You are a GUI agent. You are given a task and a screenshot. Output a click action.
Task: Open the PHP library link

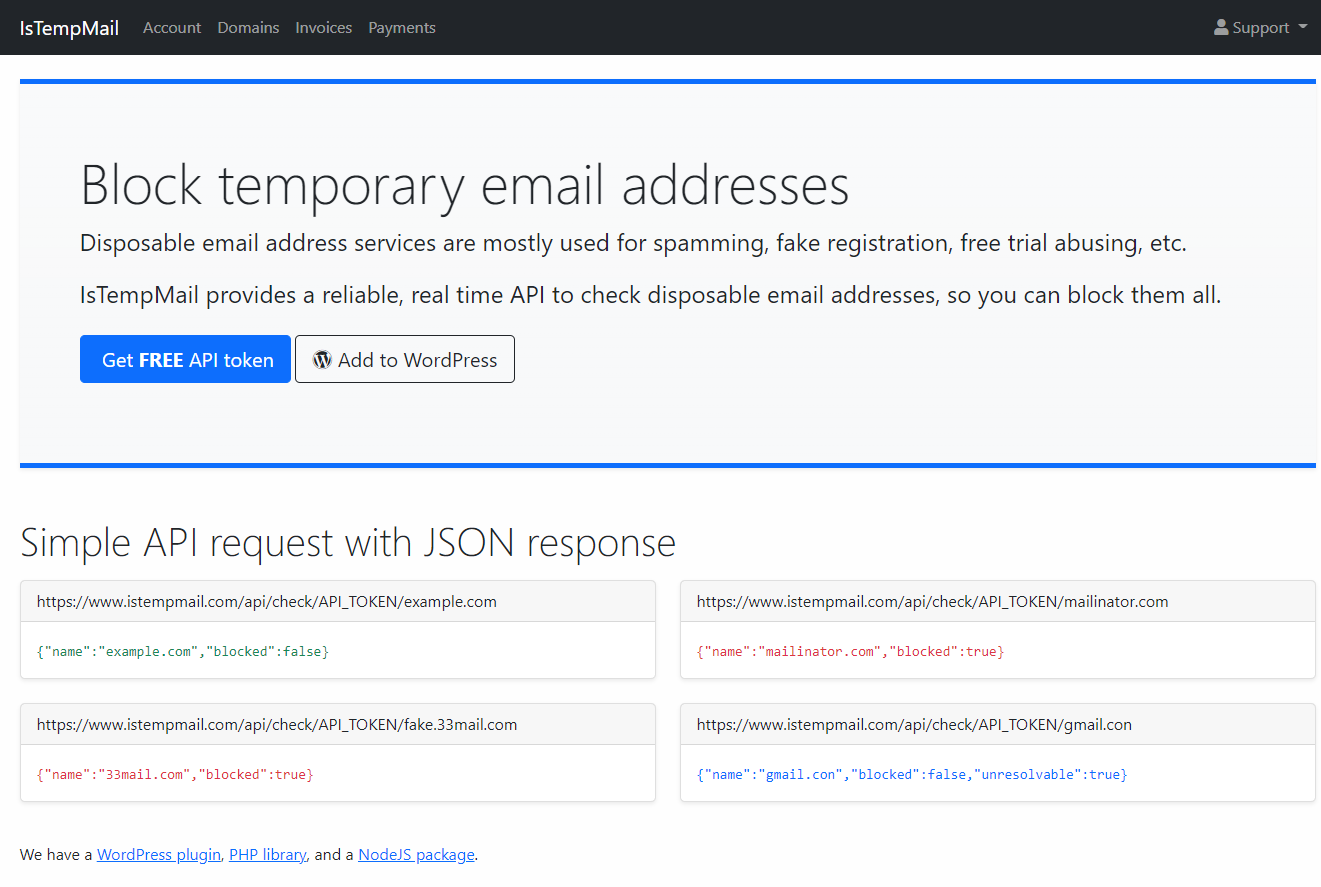pos(267,854)
